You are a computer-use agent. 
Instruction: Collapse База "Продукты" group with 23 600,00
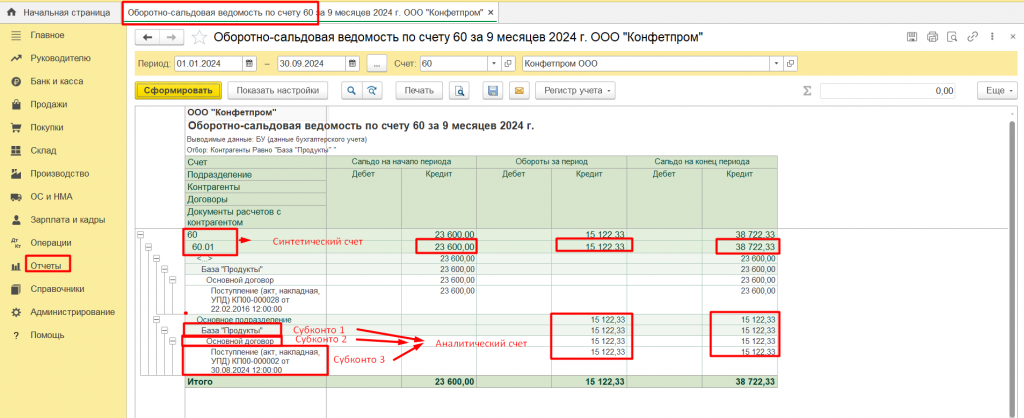164,269
